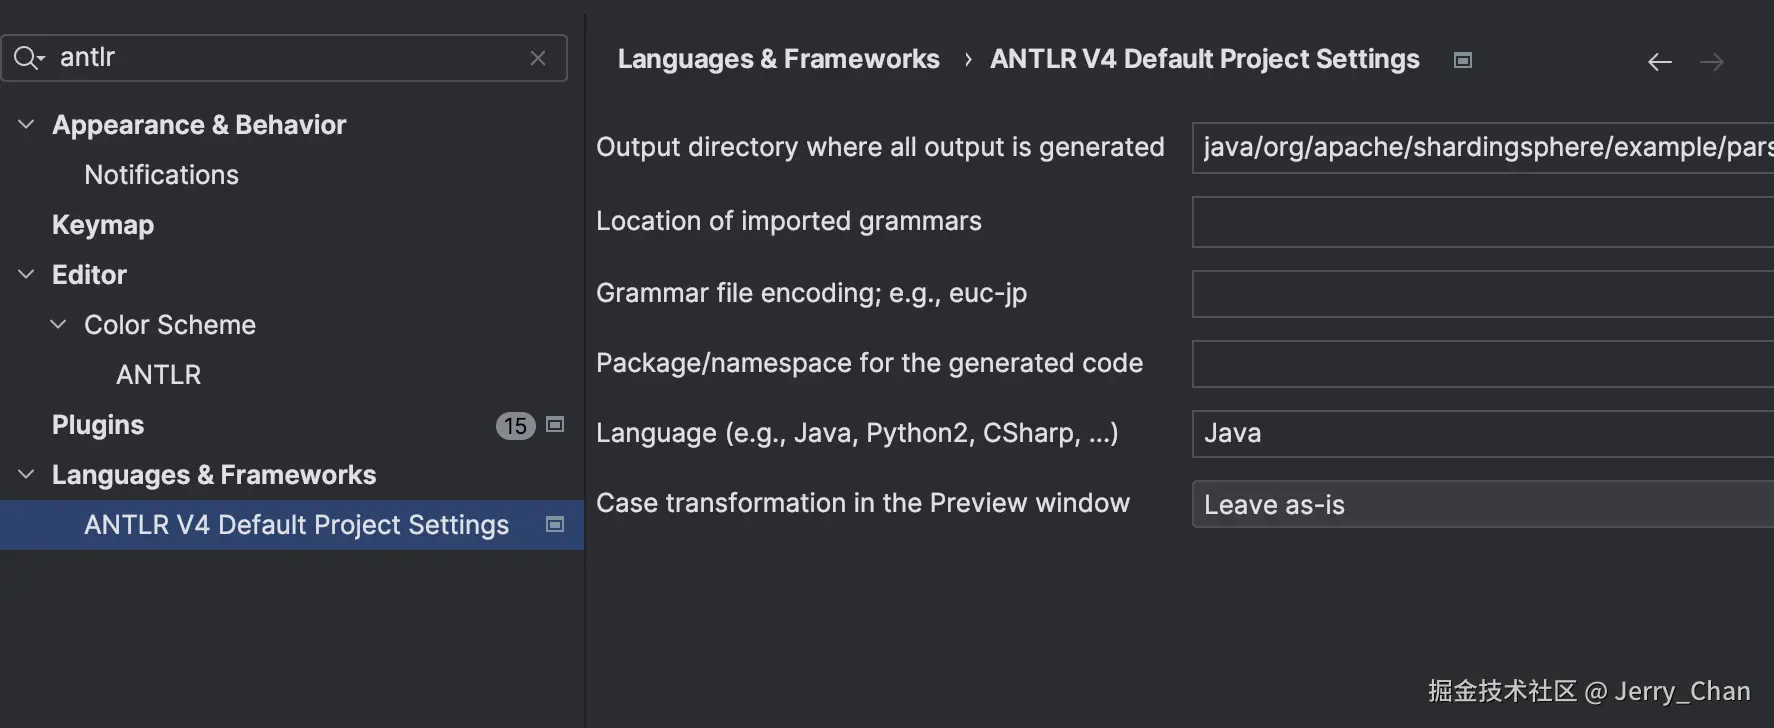Go forward to next settings page
The height and width of the screenshot is (728, 1774).
pyautogui.click(x=1712, y=62)
